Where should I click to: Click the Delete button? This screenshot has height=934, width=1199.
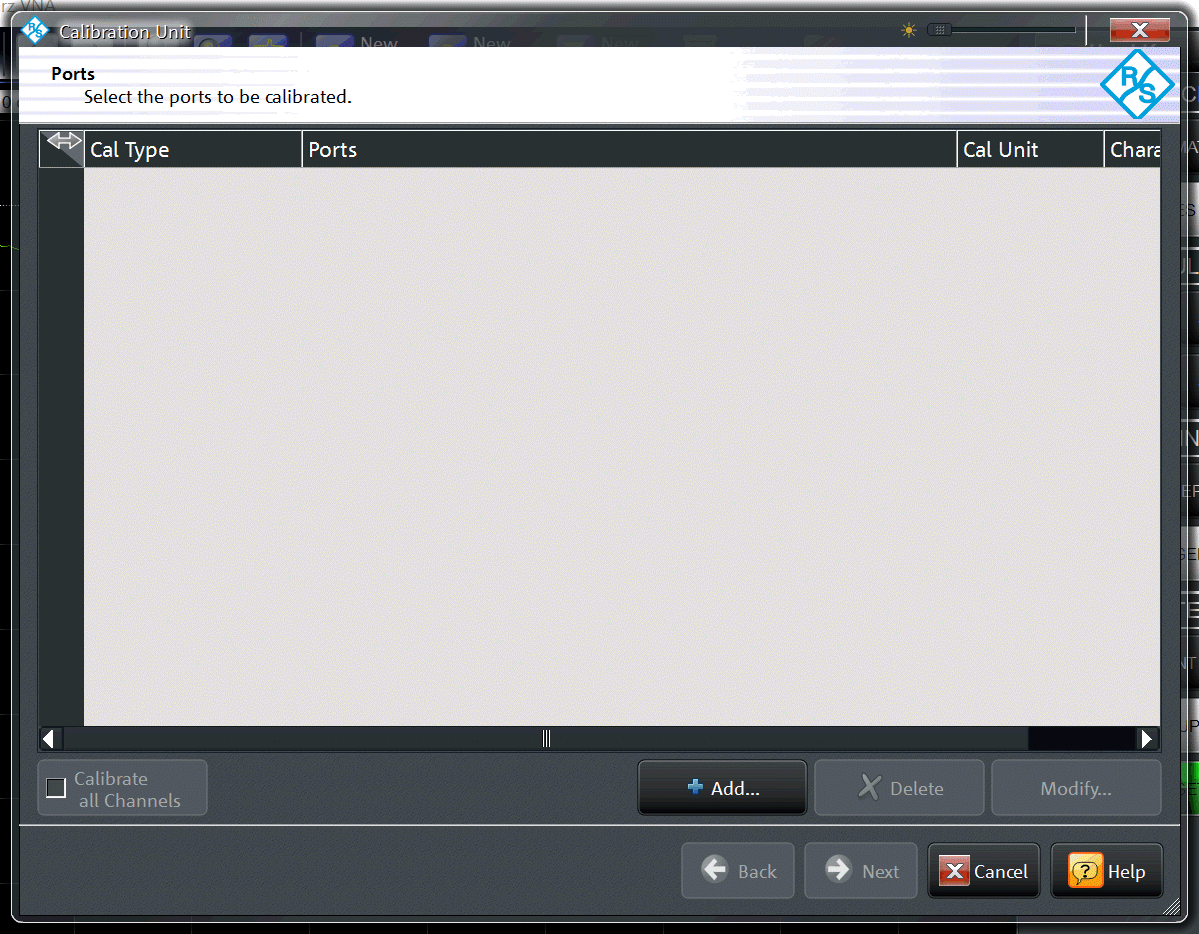[x=899, y=788]
